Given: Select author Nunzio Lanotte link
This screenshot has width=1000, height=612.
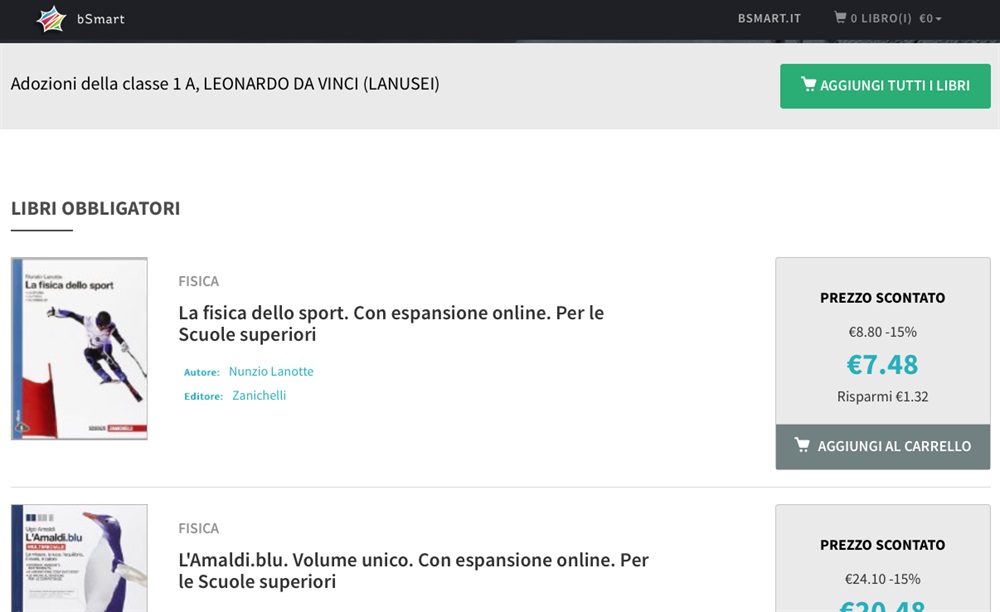Looking at the screenshot, I should coord(271,371).
